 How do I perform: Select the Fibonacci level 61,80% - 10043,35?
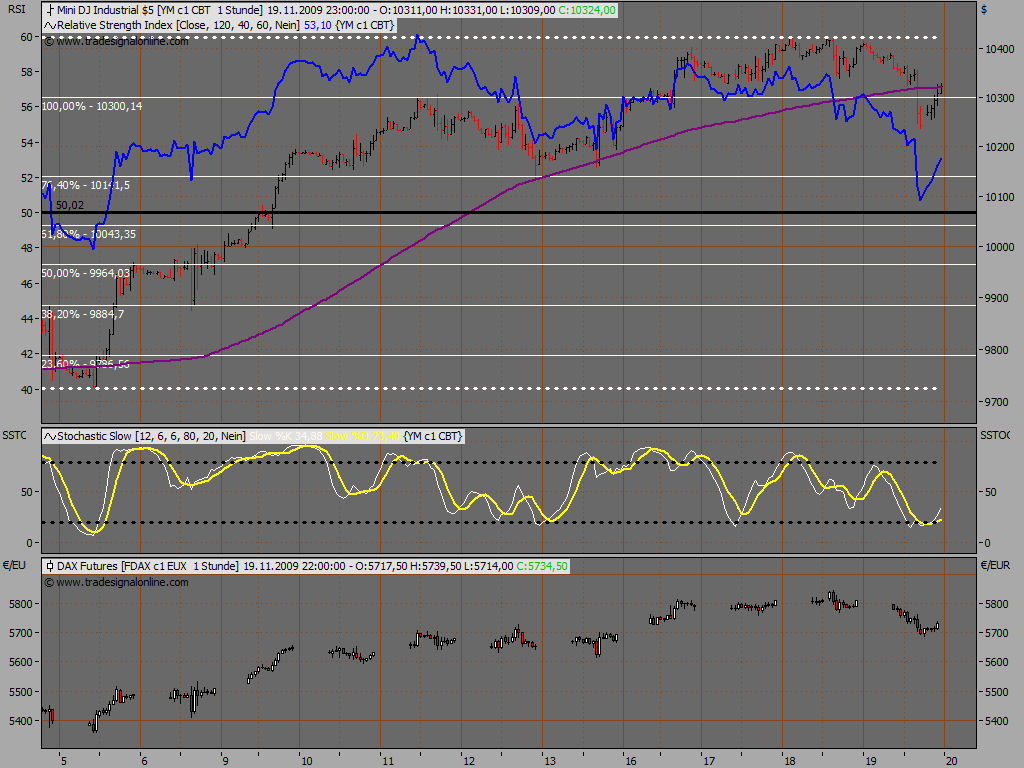click(x=89, y=234)
